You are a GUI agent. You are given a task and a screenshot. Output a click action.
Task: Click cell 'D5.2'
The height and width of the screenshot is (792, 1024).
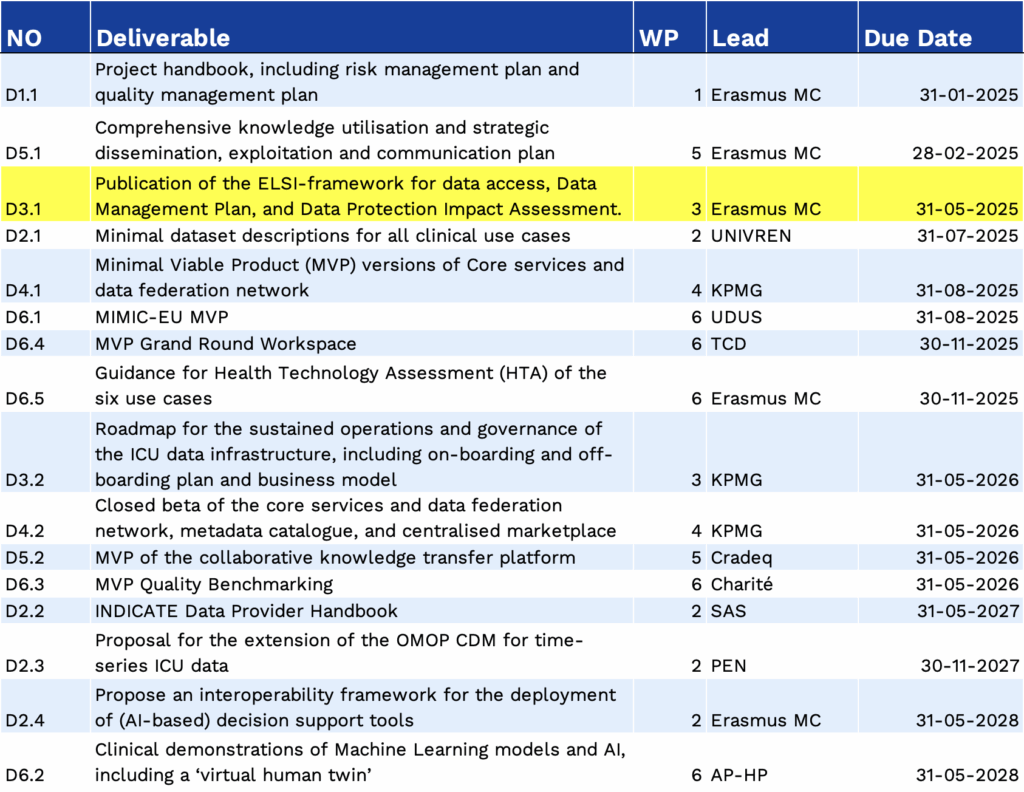pos(45,558)
